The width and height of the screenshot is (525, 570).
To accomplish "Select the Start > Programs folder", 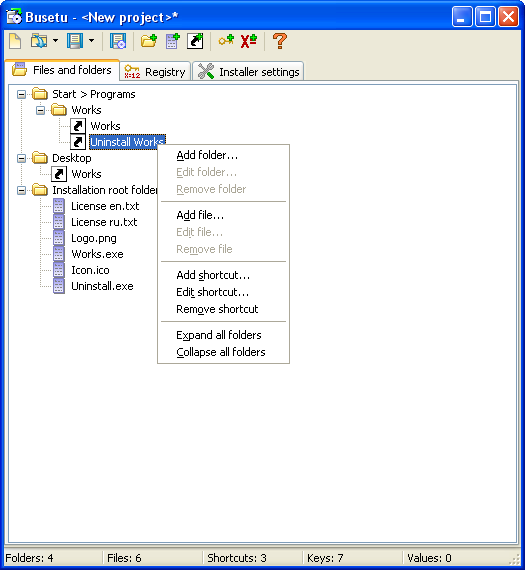I will 94,94.
